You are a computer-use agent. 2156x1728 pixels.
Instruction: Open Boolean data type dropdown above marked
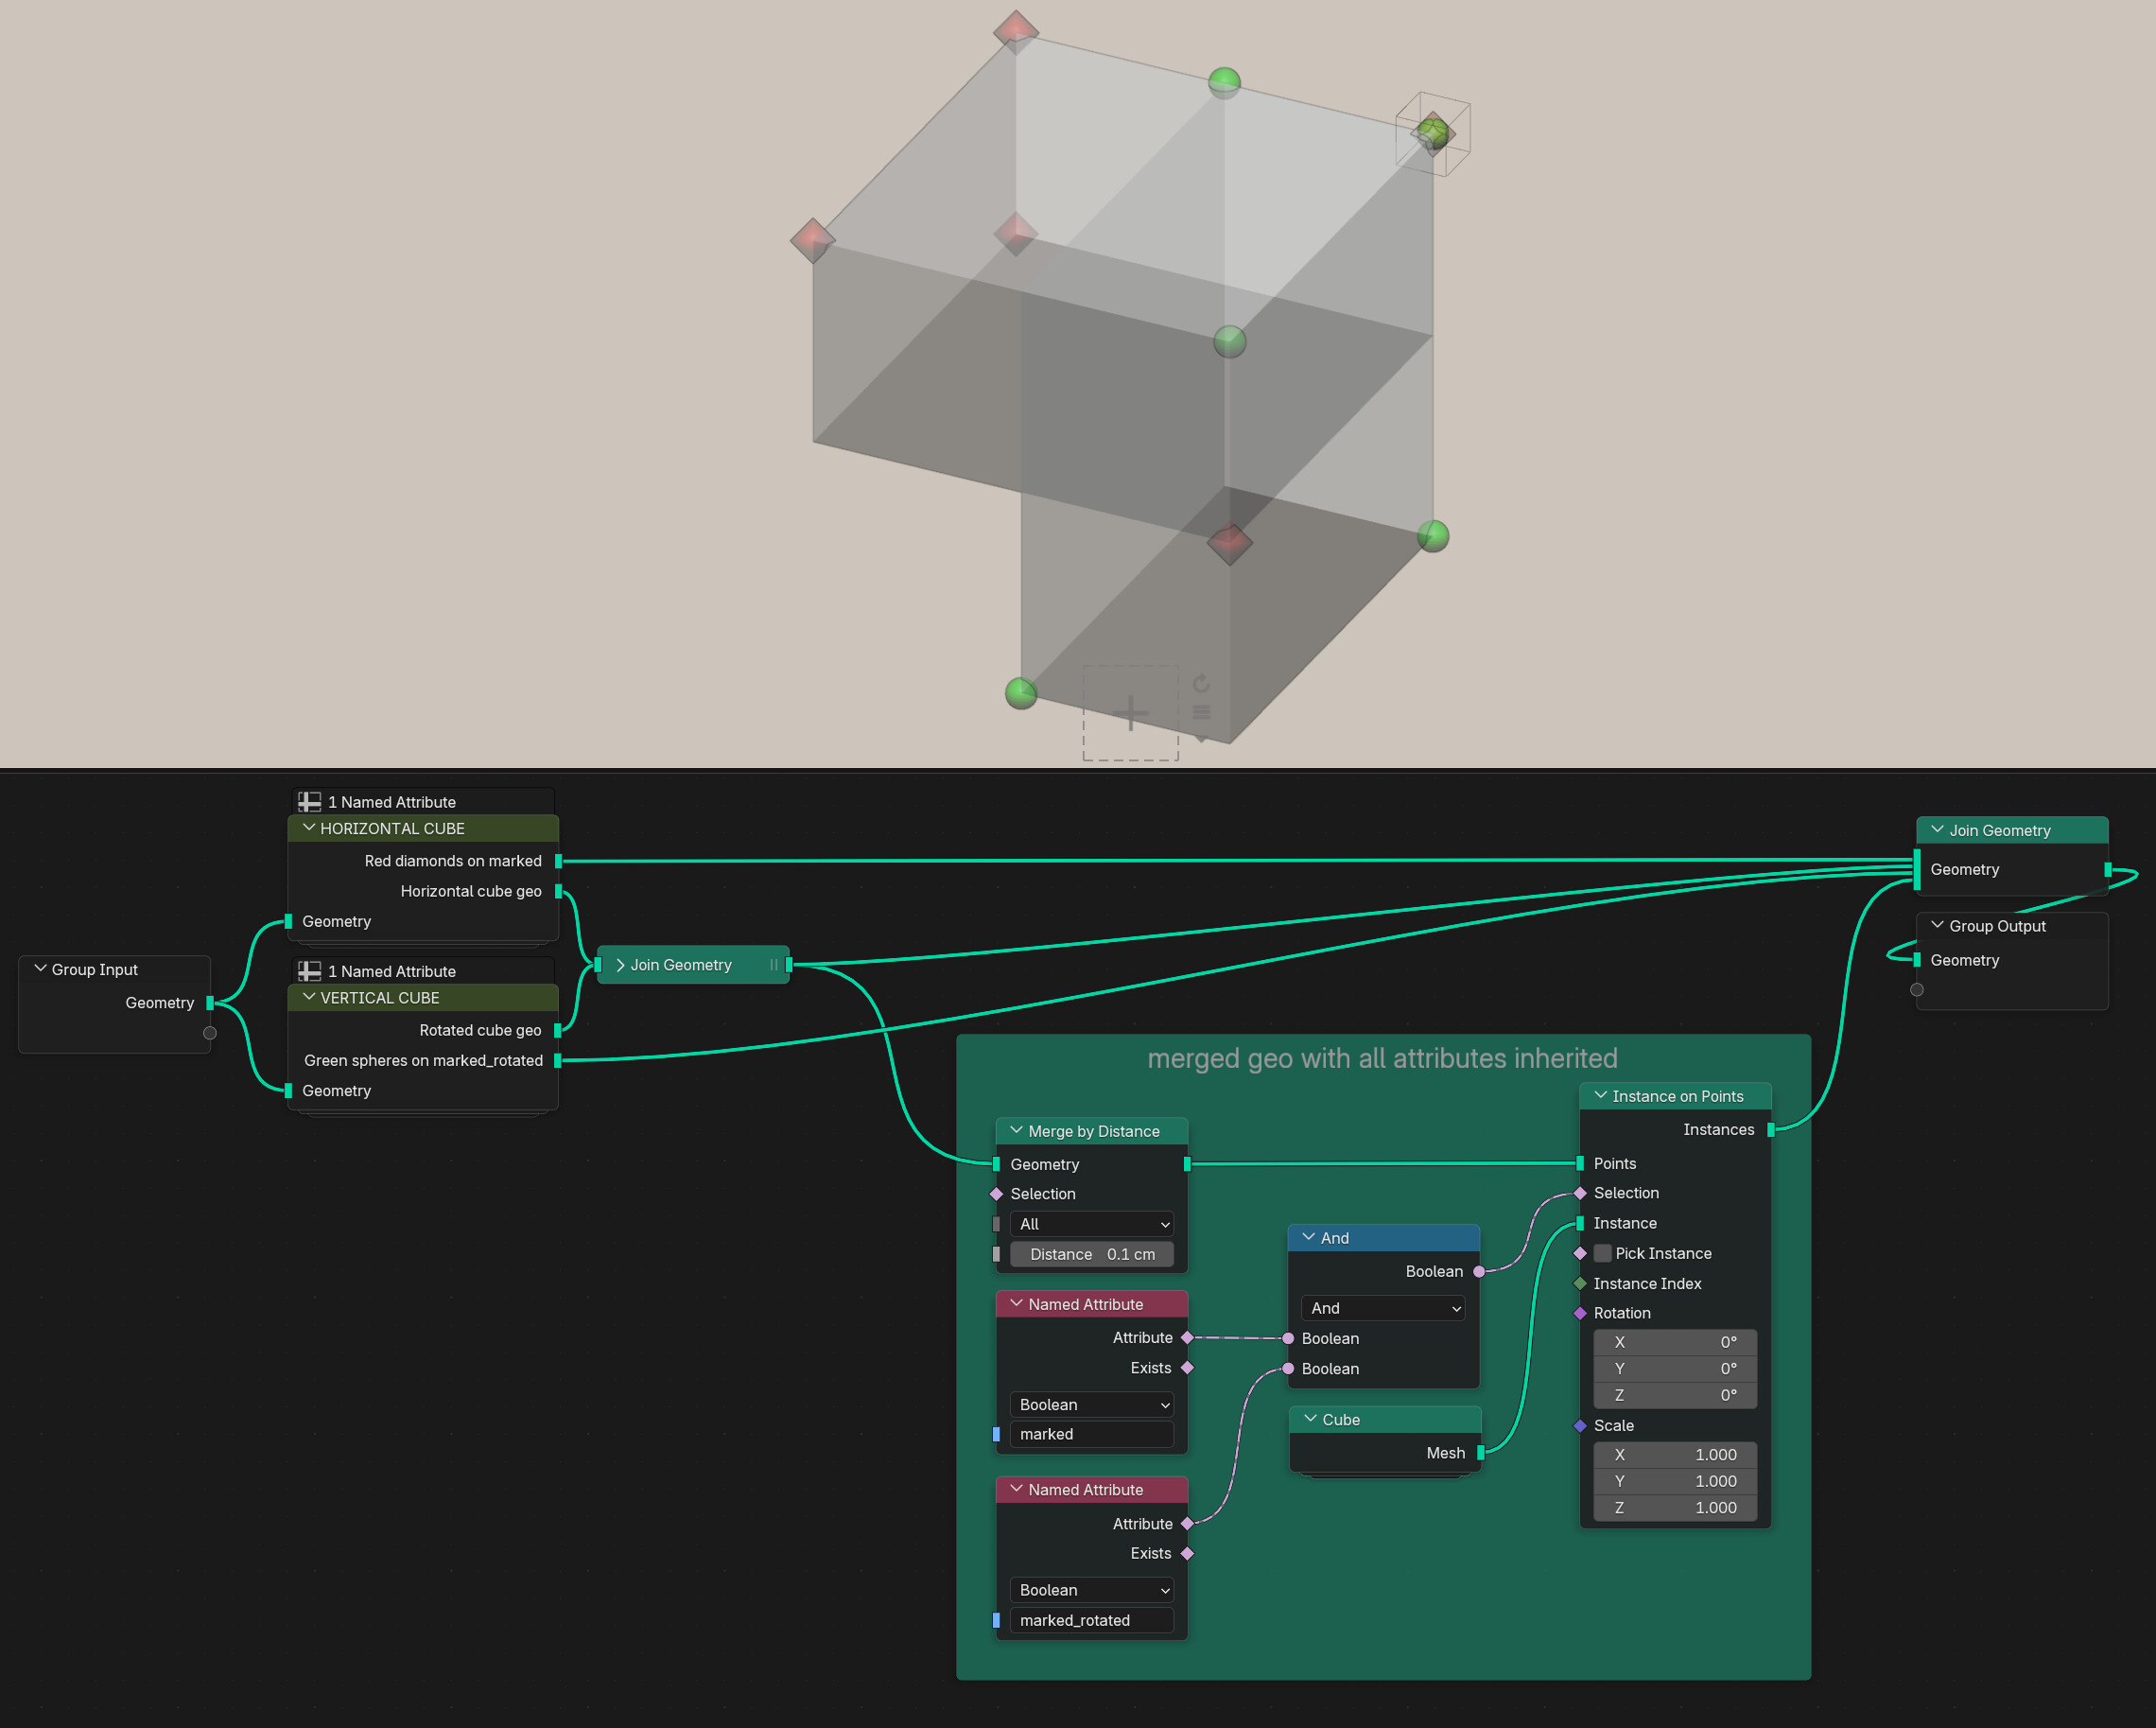(x=1092, y=1405)
